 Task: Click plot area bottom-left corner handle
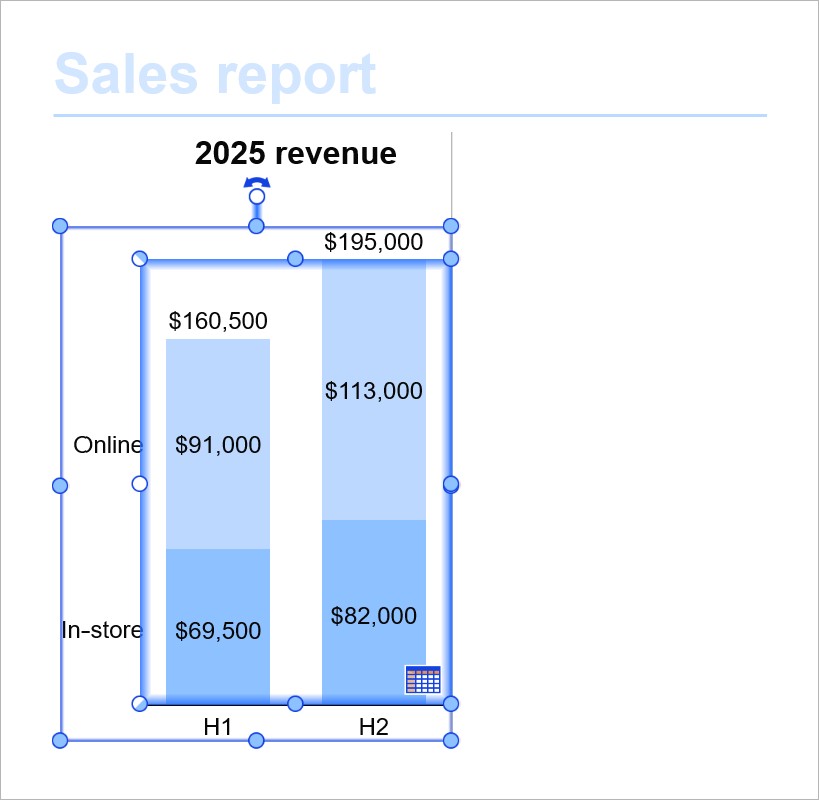click(140, 703)
